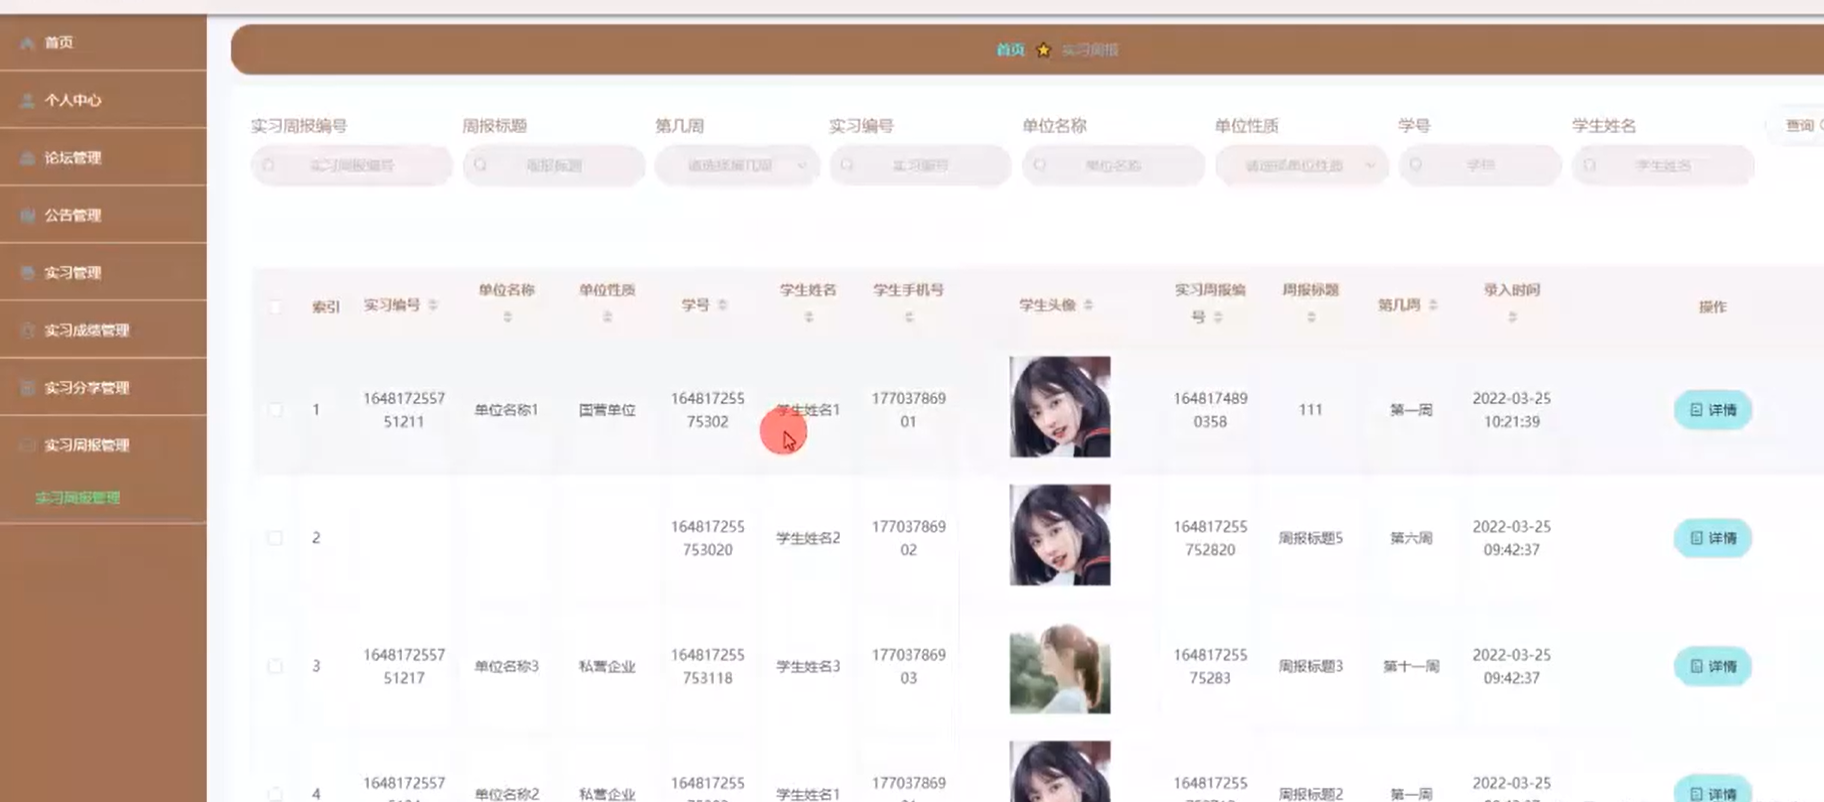Click the person icon beside 个人中心
This screenshot has height=802, width=1824.
point(27,100)
